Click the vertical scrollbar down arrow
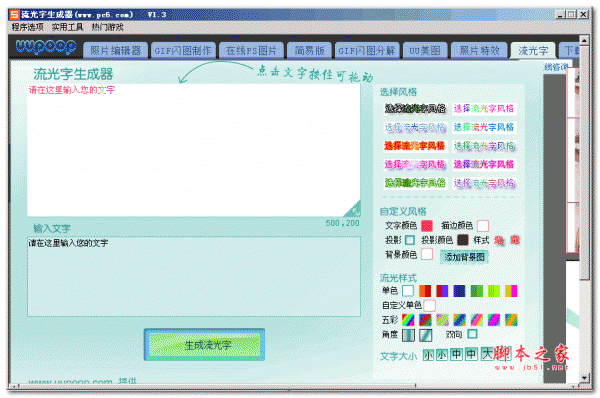The height and width of the screenshot is (398, 600). (x=584, y=378)
